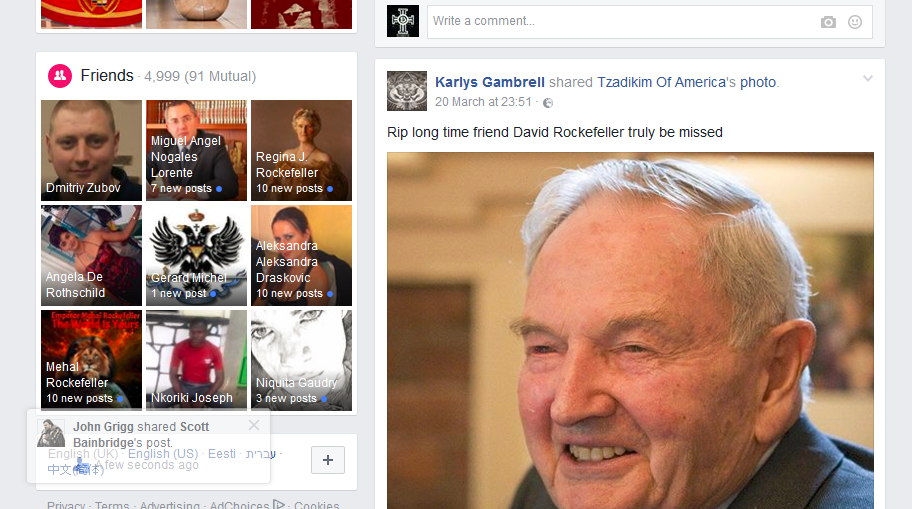912x509 pixels.
Task: Open Niquita Gaudry's sketch thumbnail
Action: click(301, 359)
